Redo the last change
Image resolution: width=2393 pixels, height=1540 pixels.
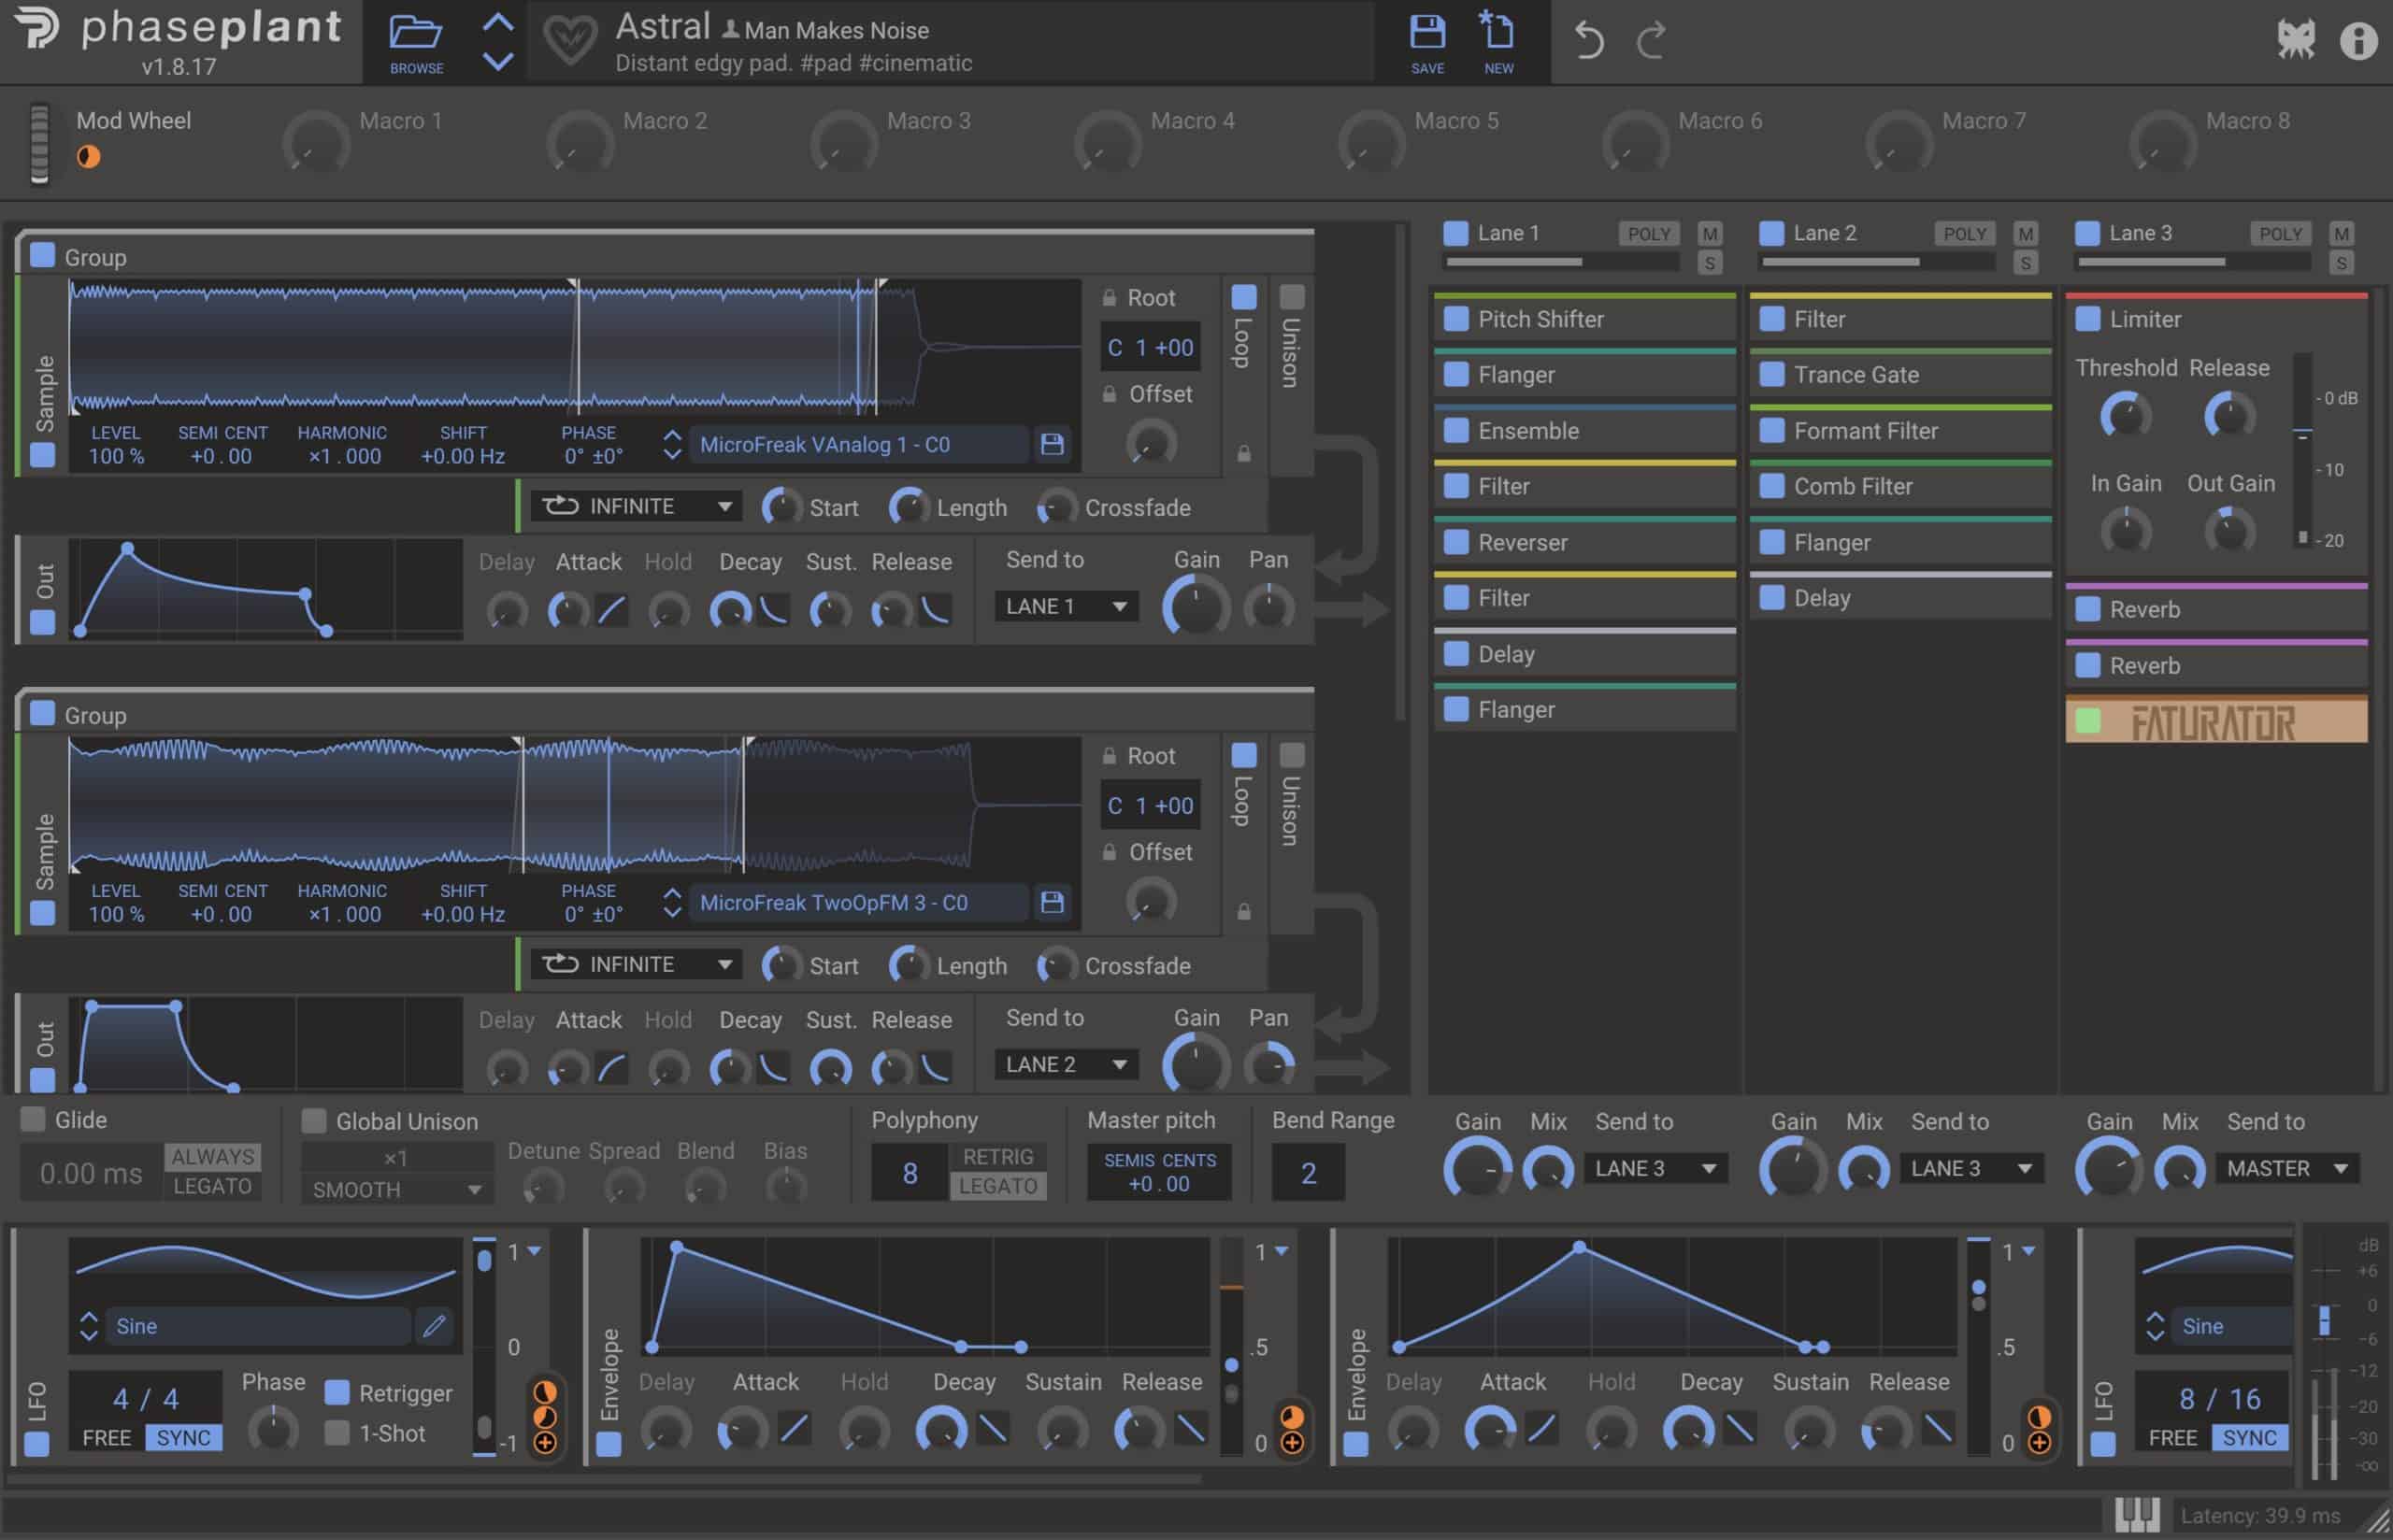1651,41
